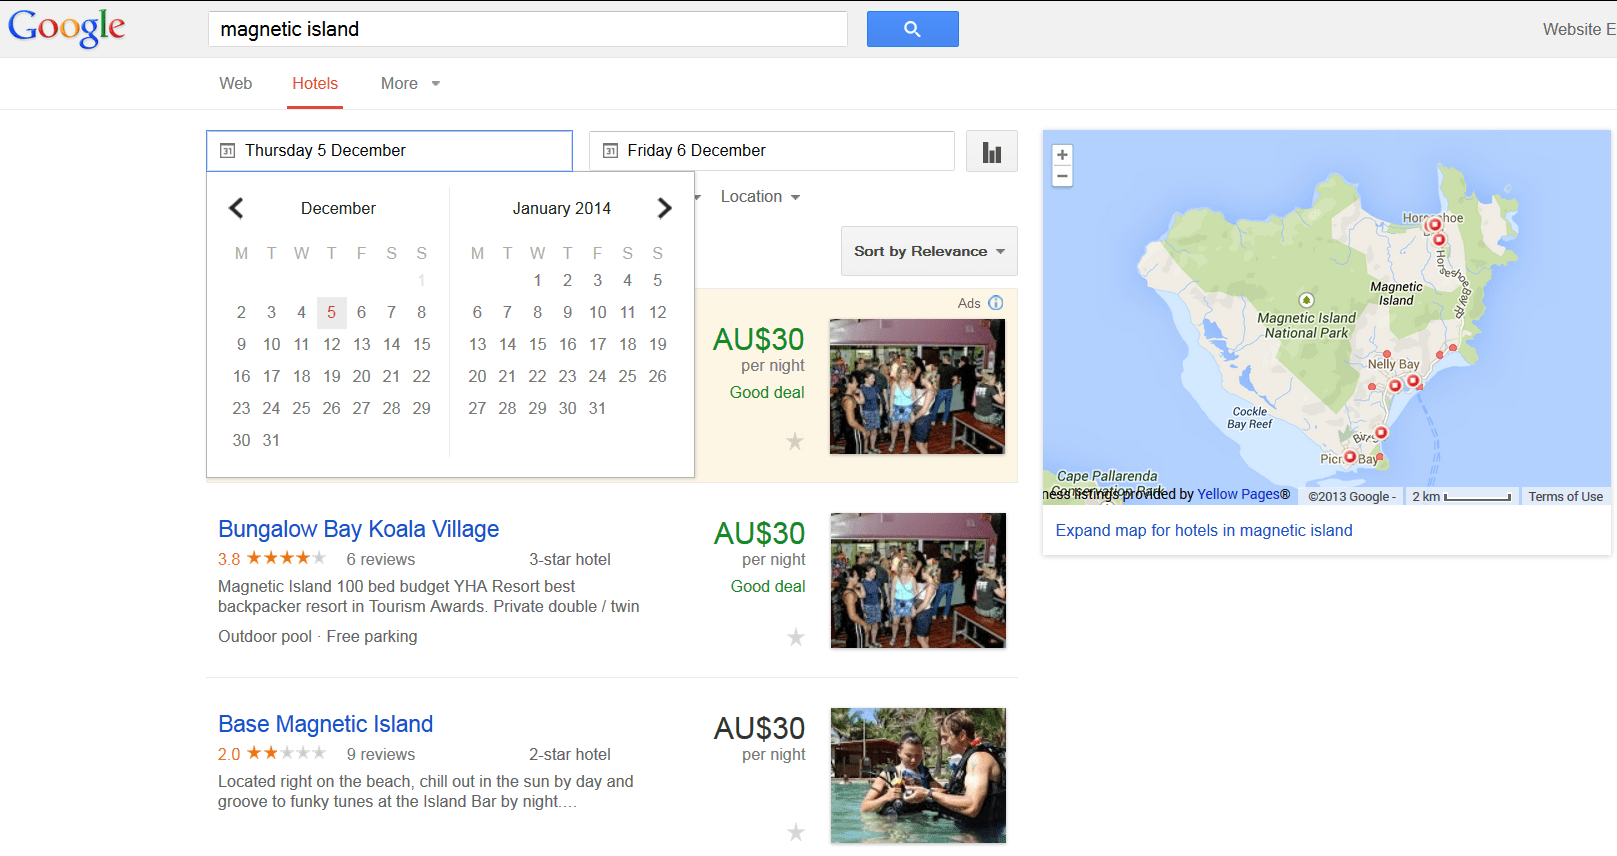This screenshot has width=1617, height=856.
Task: Pick January 1 2014 in calendar
Action: 537,280
